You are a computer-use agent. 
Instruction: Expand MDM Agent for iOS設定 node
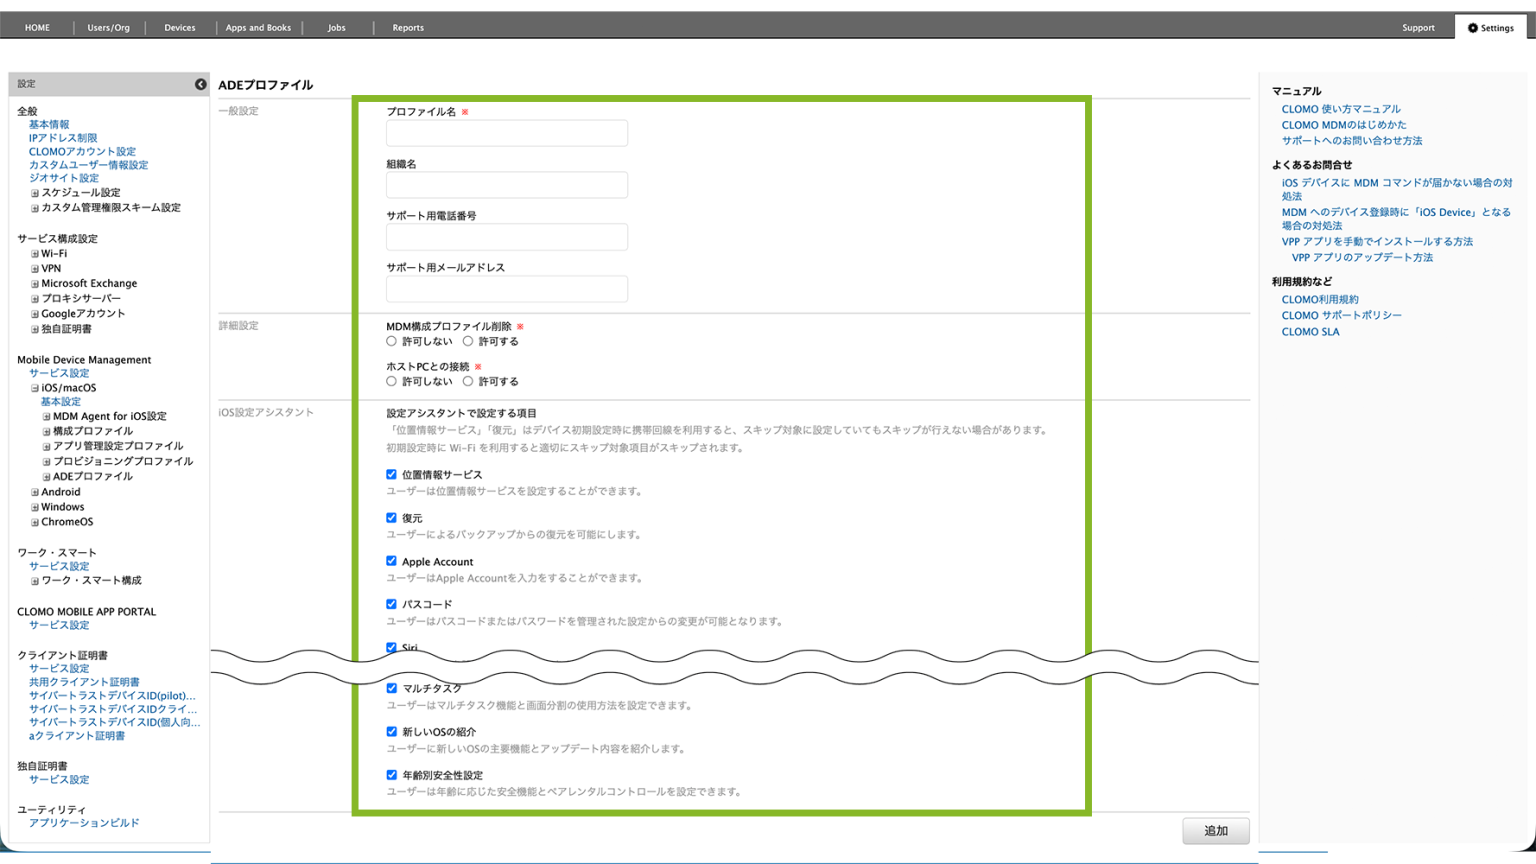pos(46,416)
